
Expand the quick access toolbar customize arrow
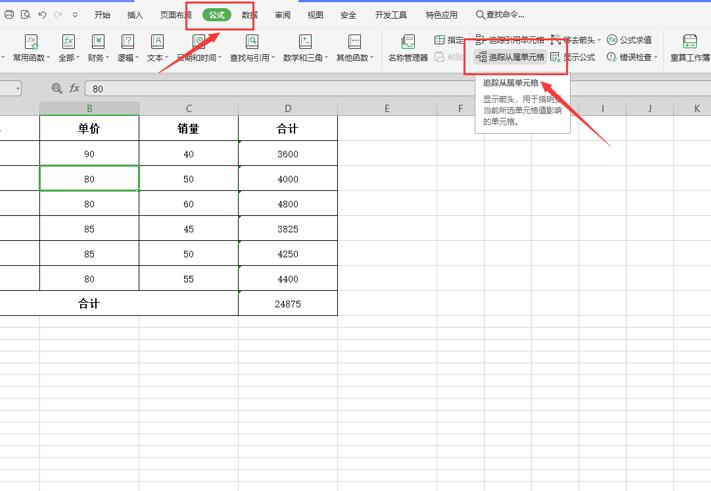tap(75, 15)
